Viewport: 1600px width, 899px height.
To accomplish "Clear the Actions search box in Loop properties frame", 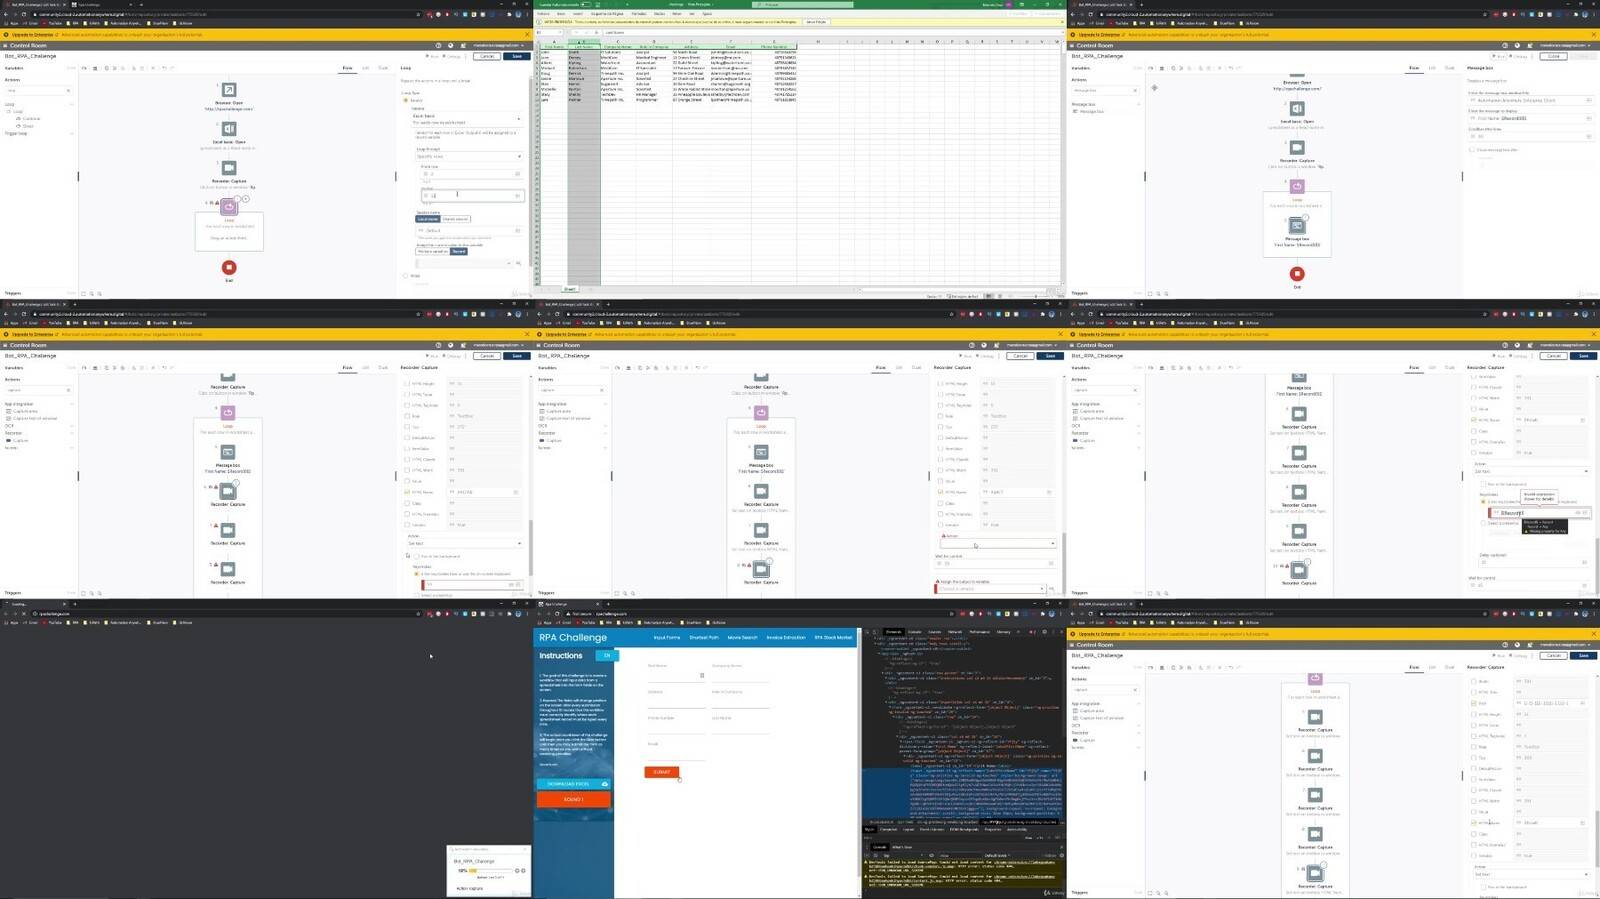I will point(68,90).
